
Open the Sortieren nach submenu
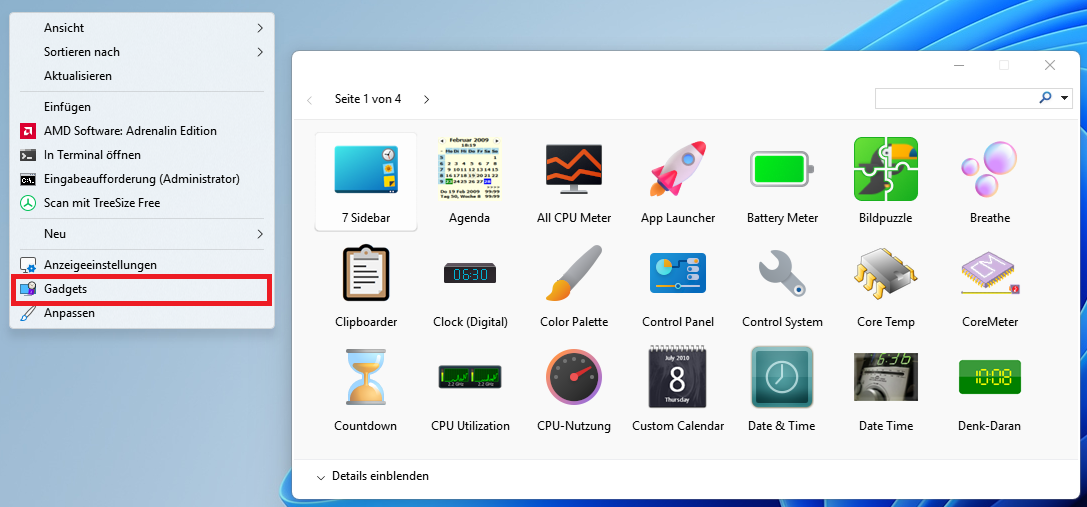click(x=142, y=52)
